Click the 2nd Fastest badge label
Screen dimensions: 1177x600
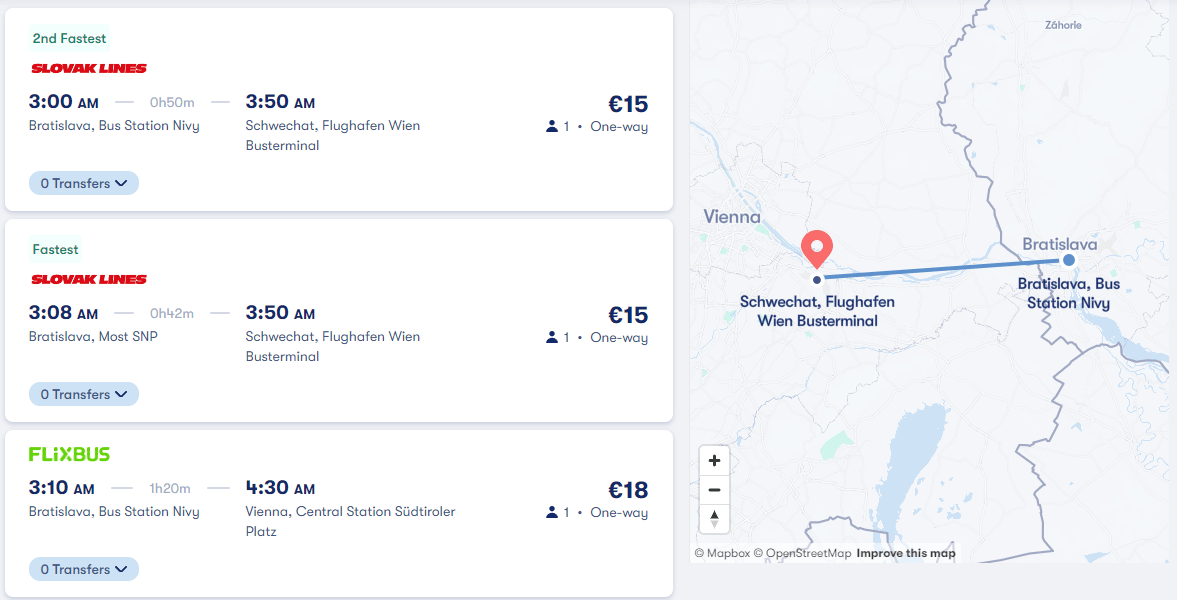coord(69,38)
